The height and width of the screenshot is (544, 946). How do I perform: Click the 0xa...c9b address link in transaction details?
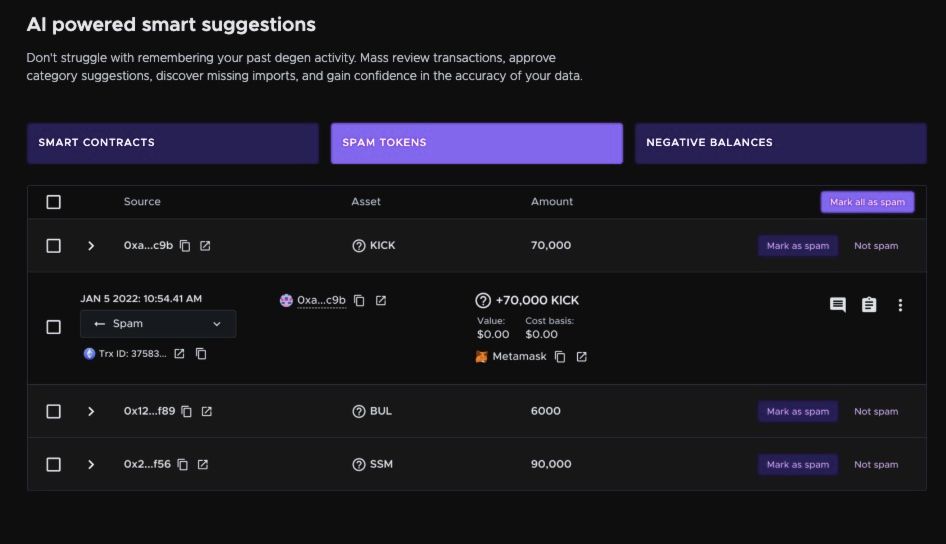coord(321,300)
